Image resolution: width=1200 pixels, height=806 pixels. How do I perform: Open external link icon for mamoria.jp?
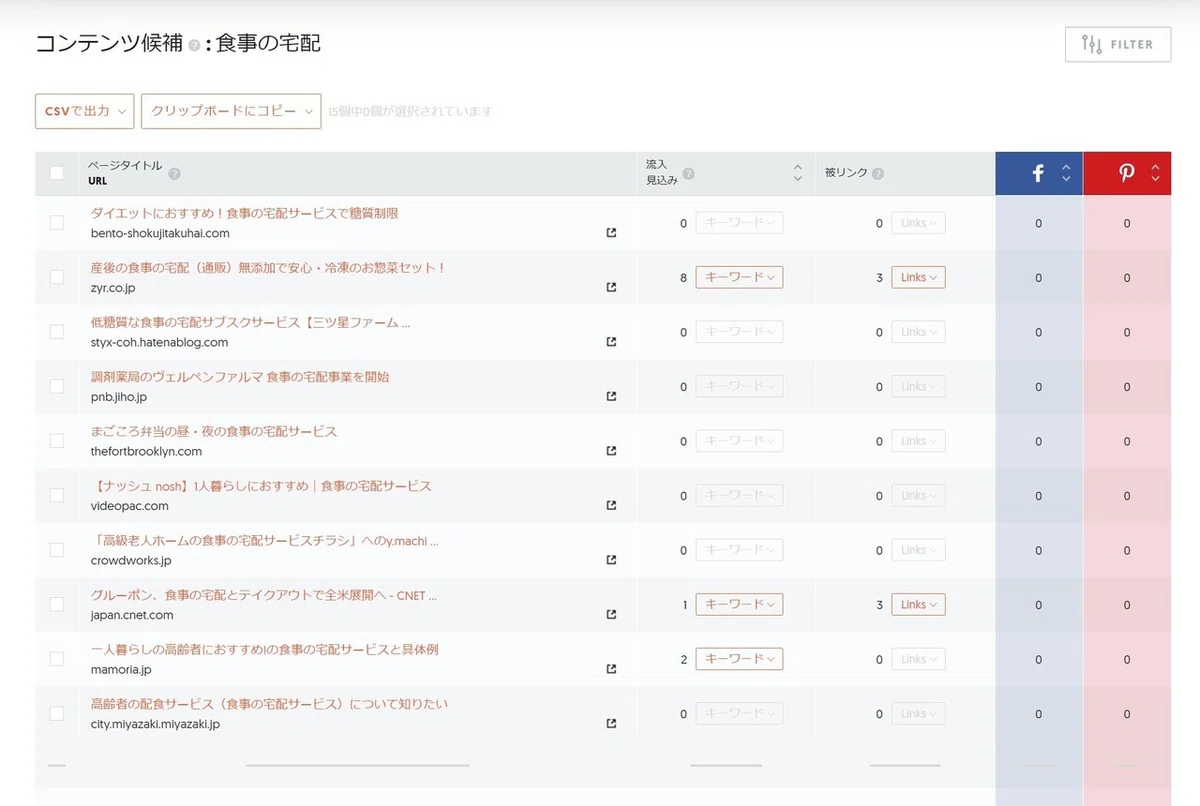click(611, 669)
